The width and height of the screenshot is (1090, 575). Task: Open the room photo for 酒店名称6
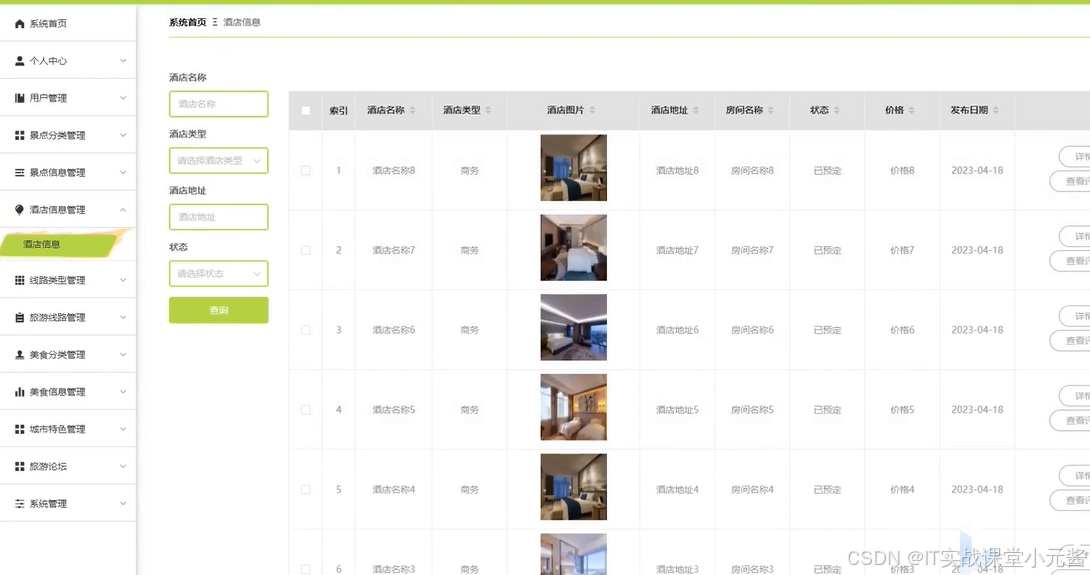(x=574, y=327)
